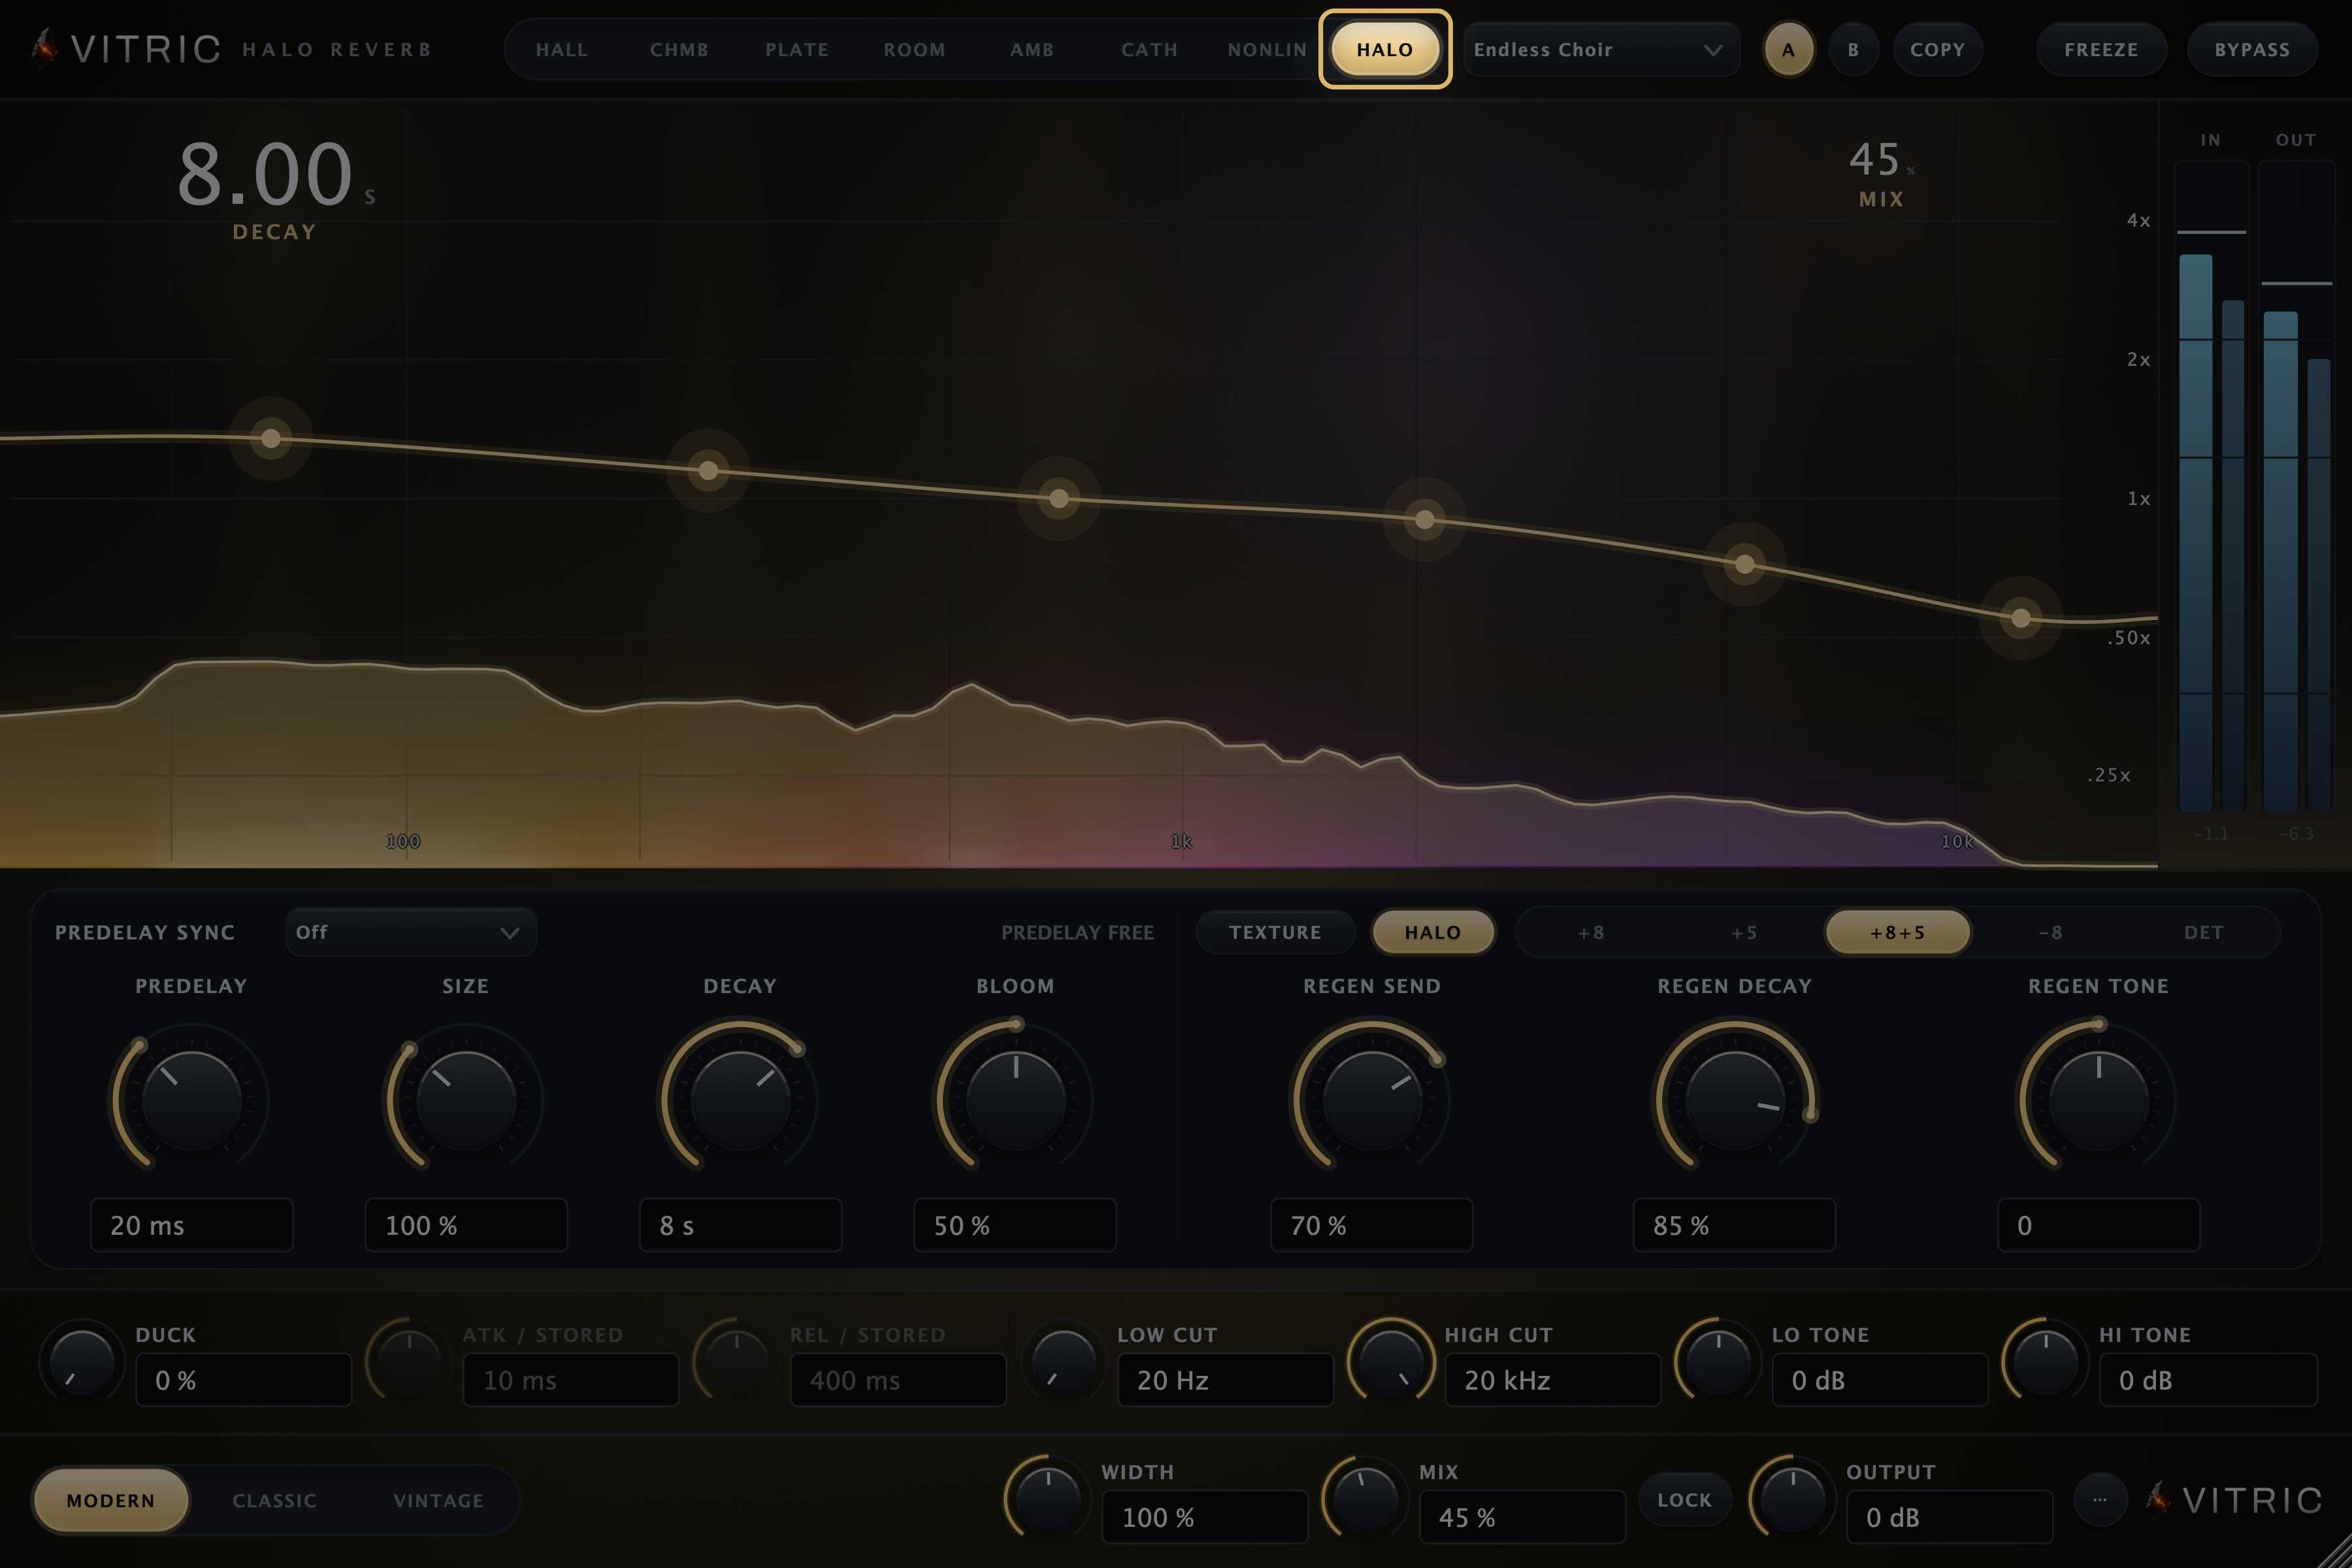Click the bottom Mix knob
The image size is (2352, 1568).
[1365, 1499]
